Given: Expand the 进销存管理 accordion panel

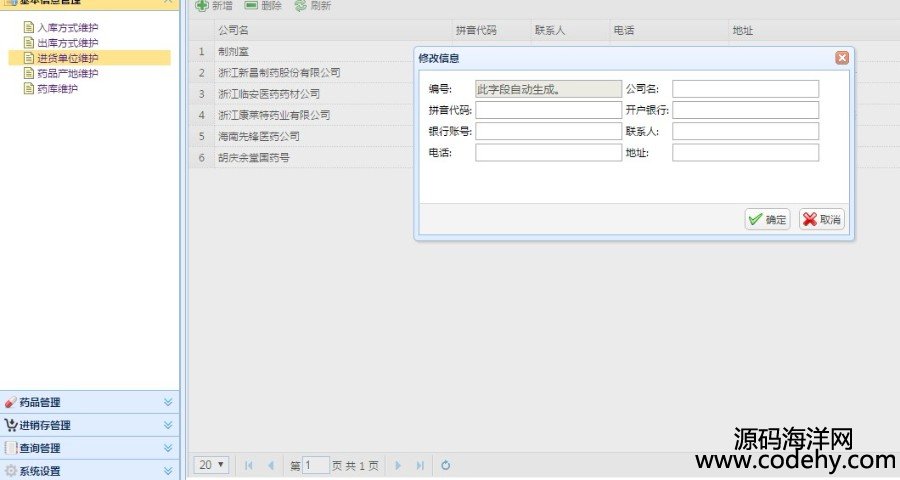Looking at the screenshot, I should coord(90,425).
